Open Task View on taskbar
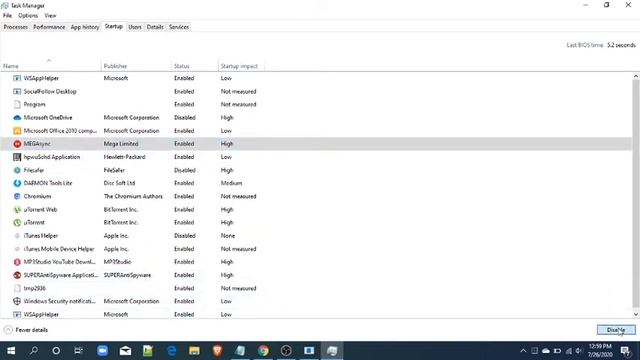This screenshot has height=360, width=640. tap(78, 351)
